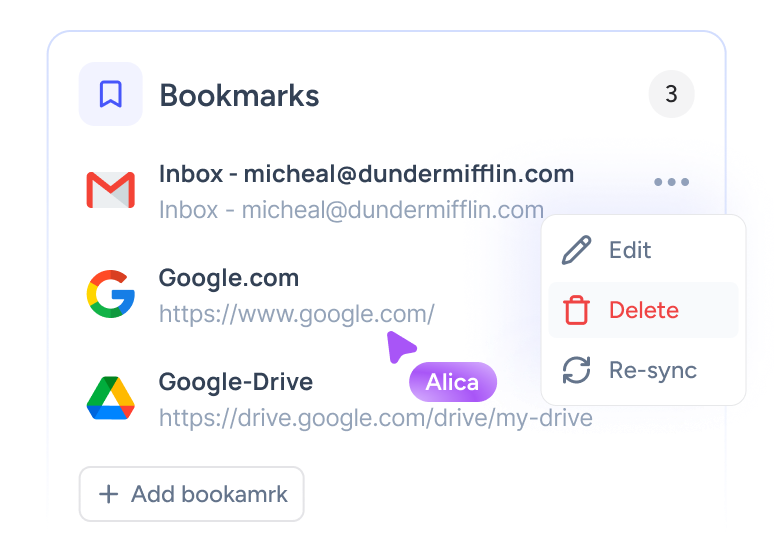774x536 pixels.
Task: Click the https://www.google.com/ URL text
Action: [x=297, y=314]
